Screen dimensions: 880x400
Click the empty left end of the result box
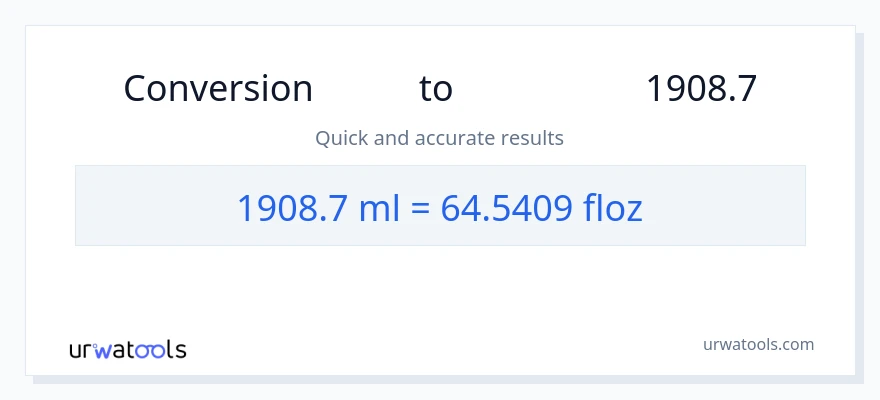coord(130,206)
